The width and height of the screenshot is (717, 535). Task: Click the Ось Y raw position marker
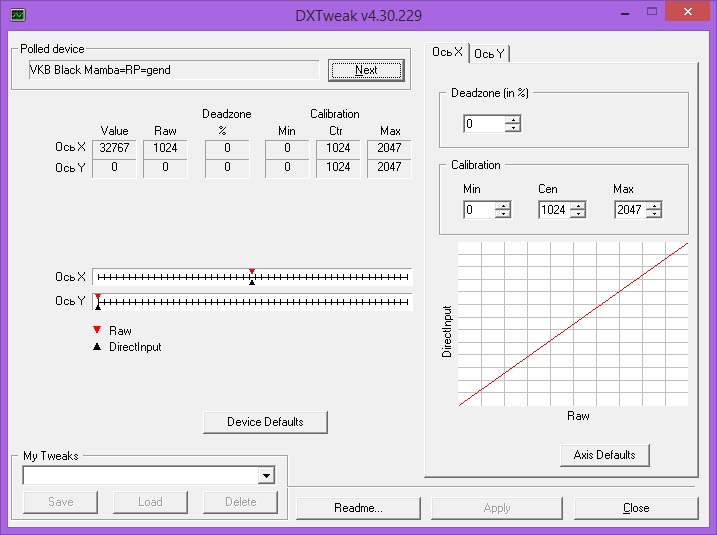click(x=98, y=296)
